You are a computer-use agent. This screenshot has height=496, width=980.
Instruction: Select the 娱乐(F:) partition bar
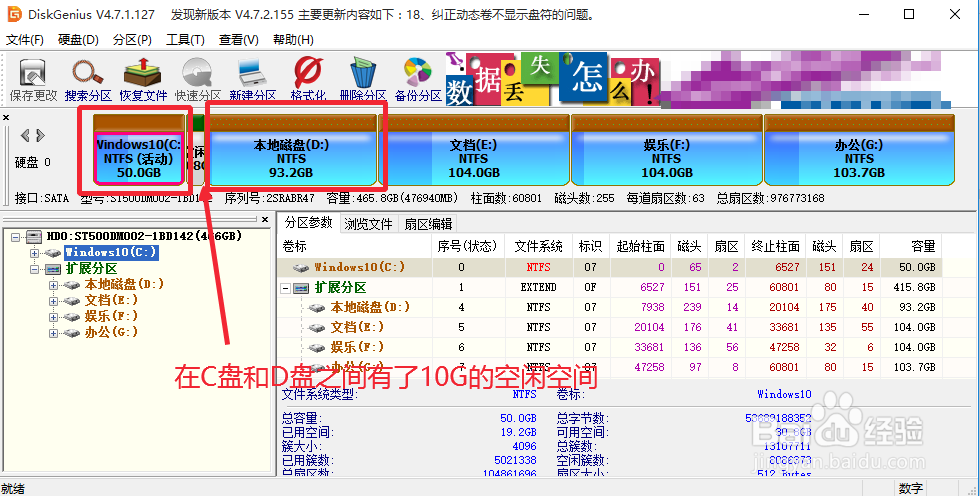click(x=667, y=150)
